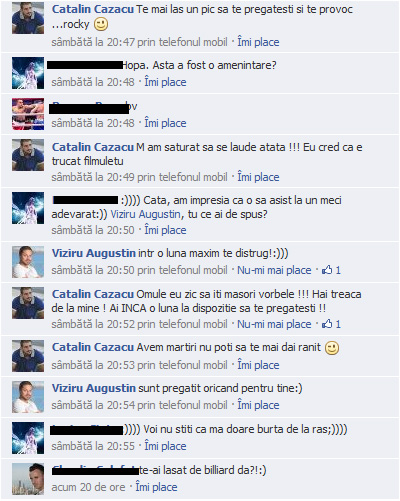Viewport: 400px width, 501px height.
Task: Unlike the 'Omule eu zic' comment
Action: pyautogui.click(x=274, y=324)
